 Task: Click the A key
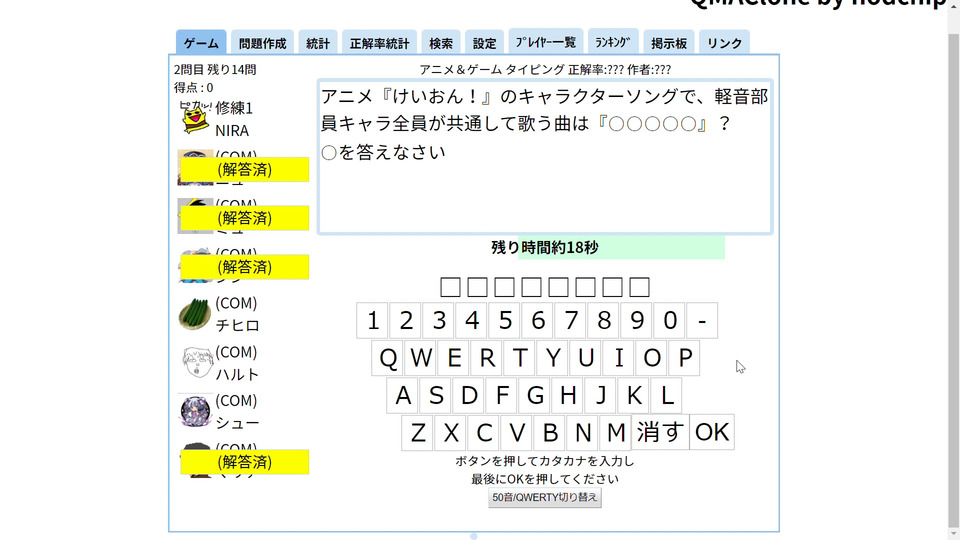tap(403, 396)
